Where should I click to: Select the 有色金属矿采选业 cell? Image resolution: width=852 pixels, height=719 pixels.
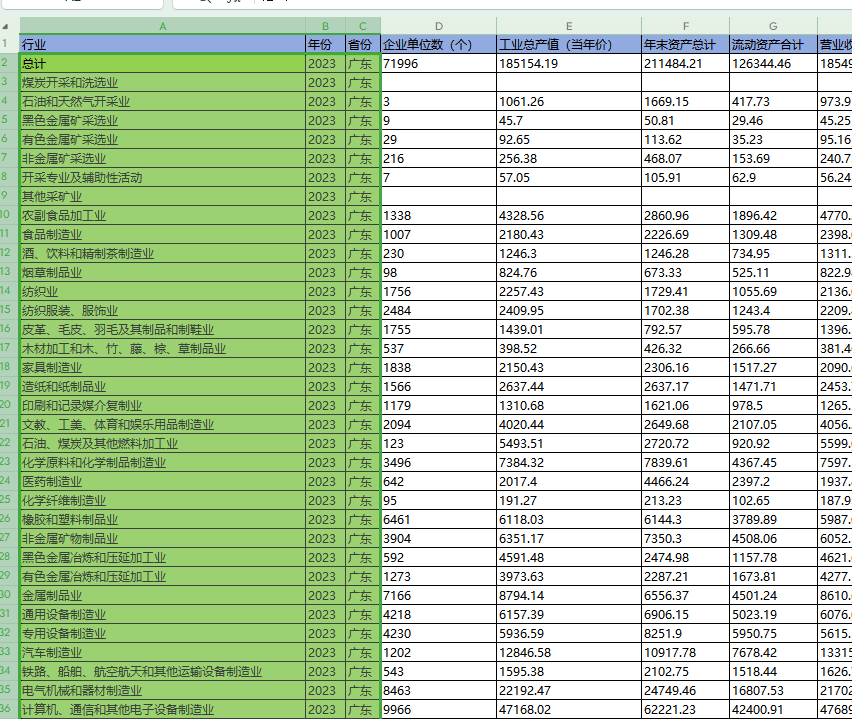pos(162,140)
